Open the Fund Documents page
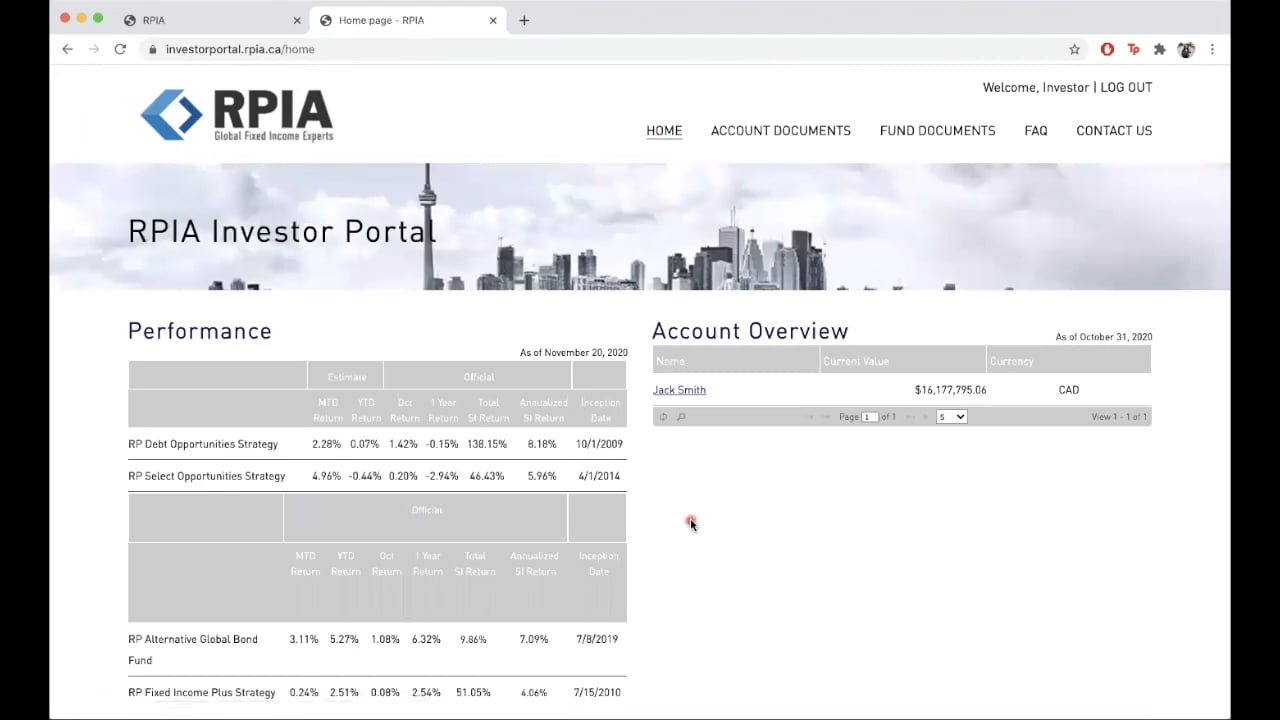The height and width of the screenshot is (720, 1280). (x=937, y=131)
